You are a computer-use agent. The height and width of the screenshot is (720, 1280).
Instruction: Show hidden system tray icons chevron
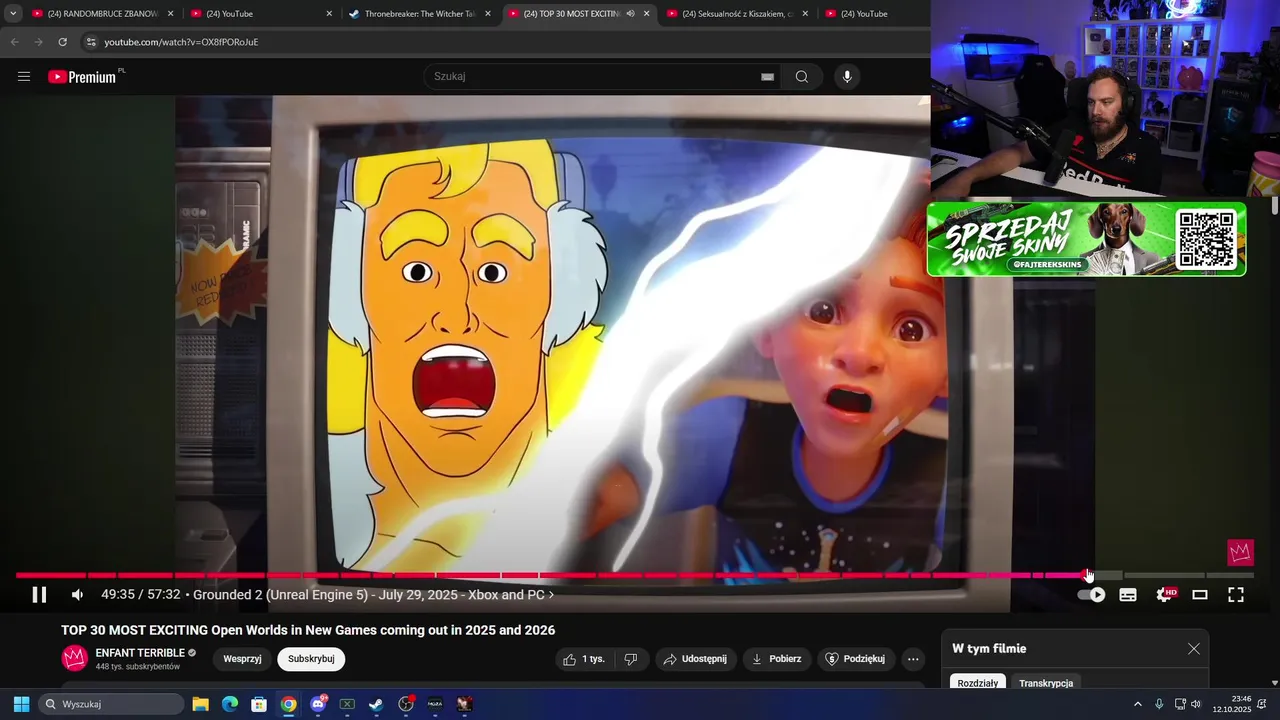1137,704
